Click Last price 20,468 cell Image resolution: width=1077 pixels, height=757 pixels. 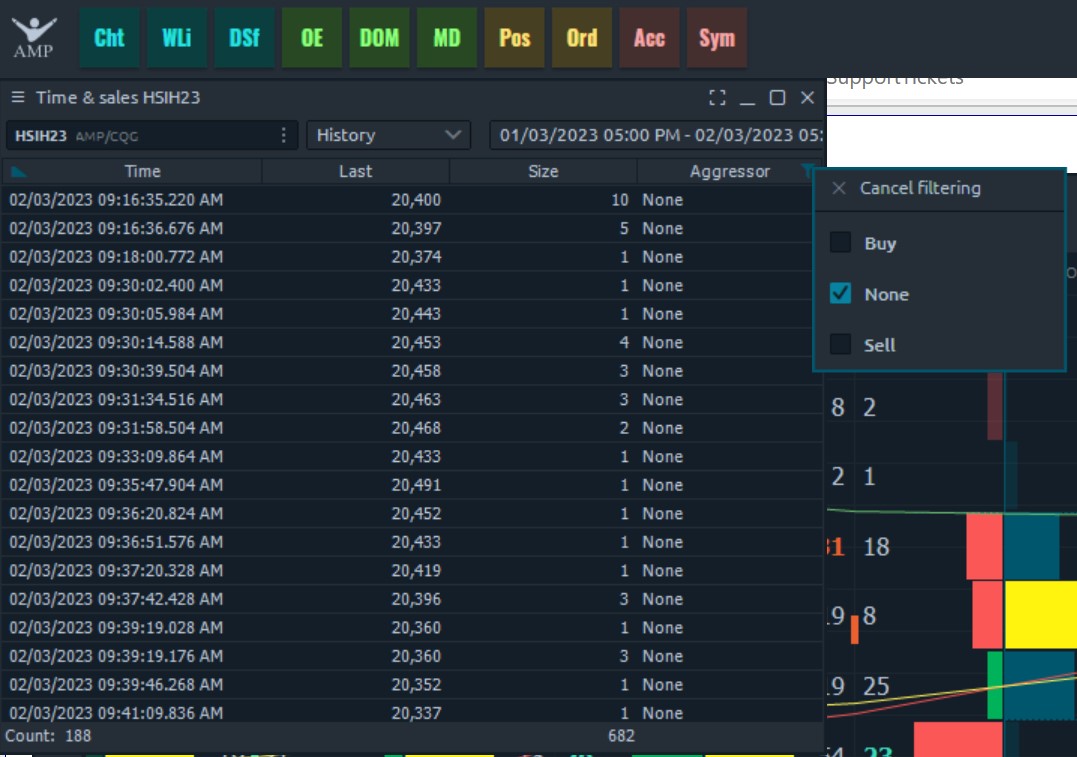(416, 428)
